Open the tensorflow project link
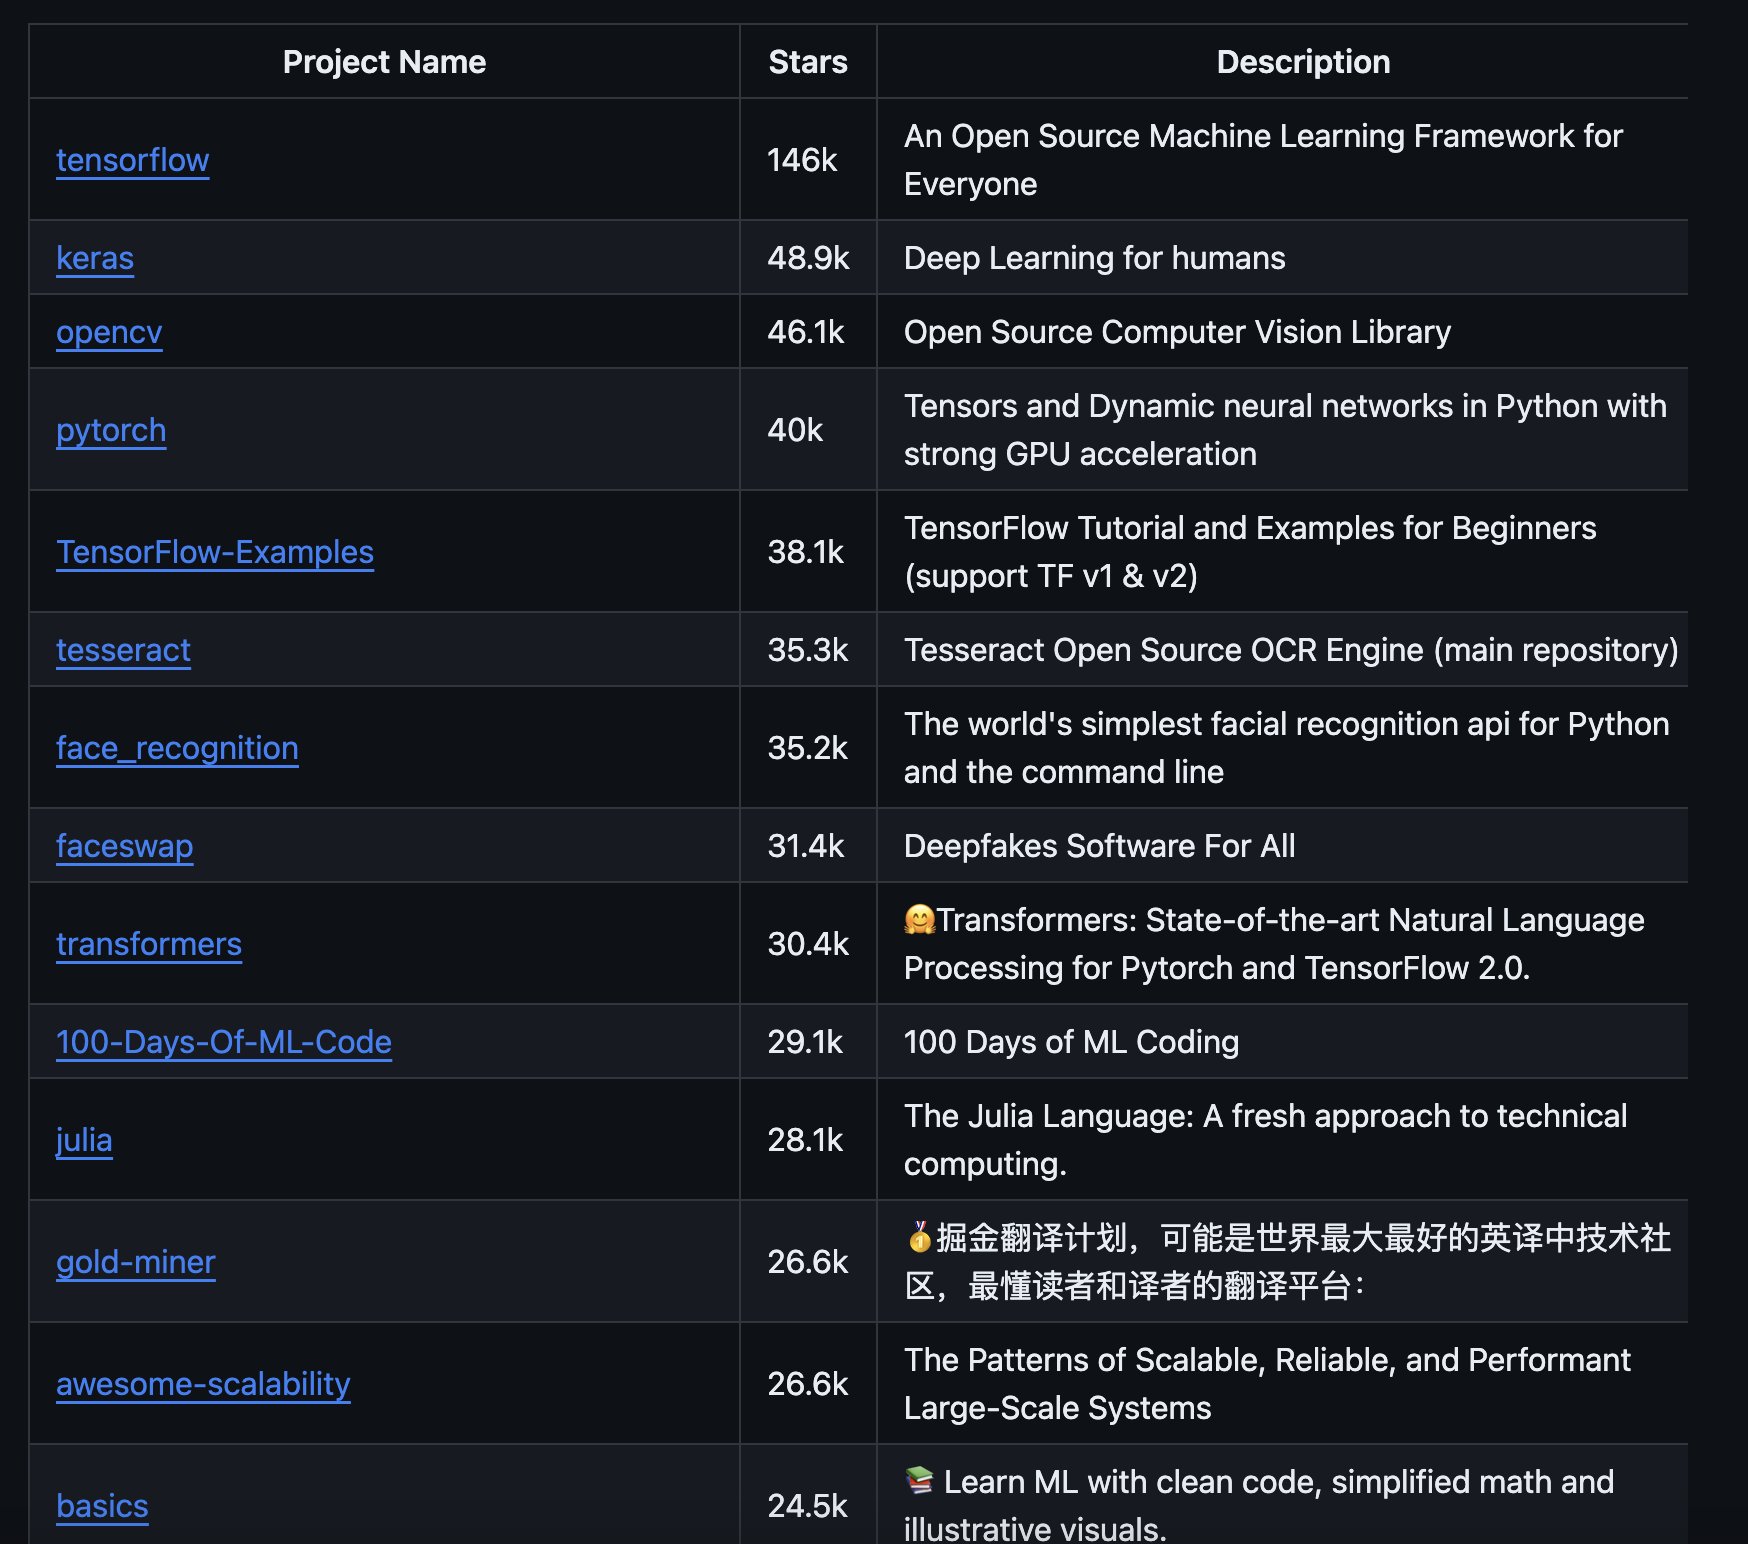Viewport: 1748px width, 1544px height. click(x=132, y=160)
